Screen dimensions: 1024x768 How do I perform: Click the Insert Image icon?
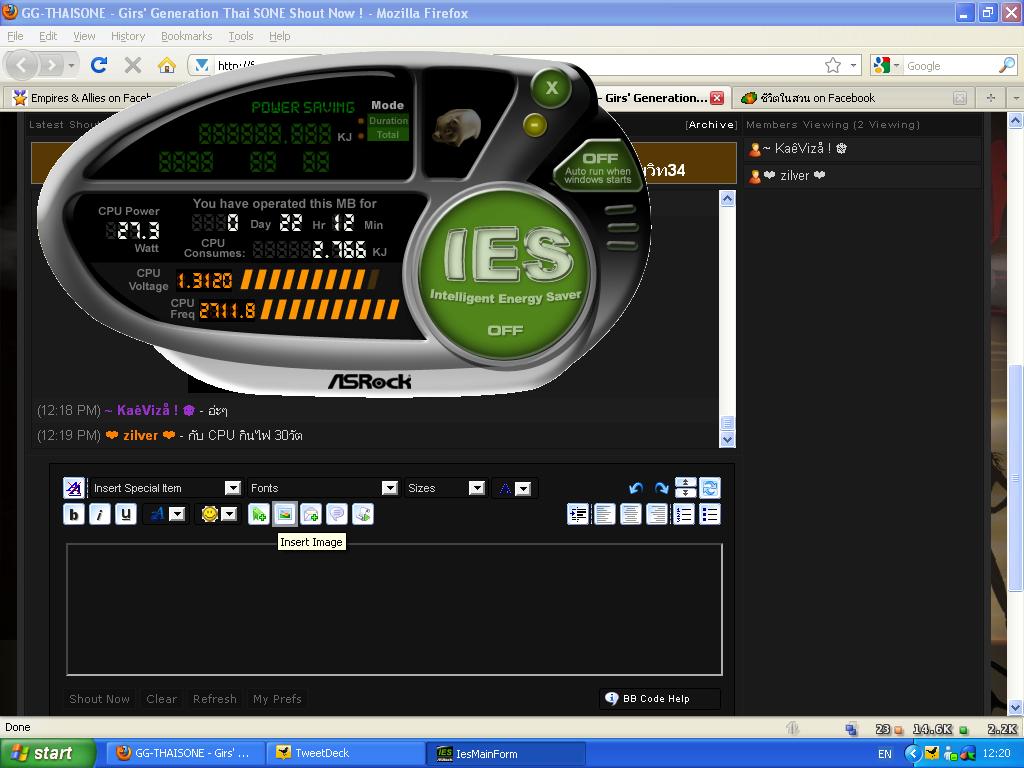[x=285, y=515]
